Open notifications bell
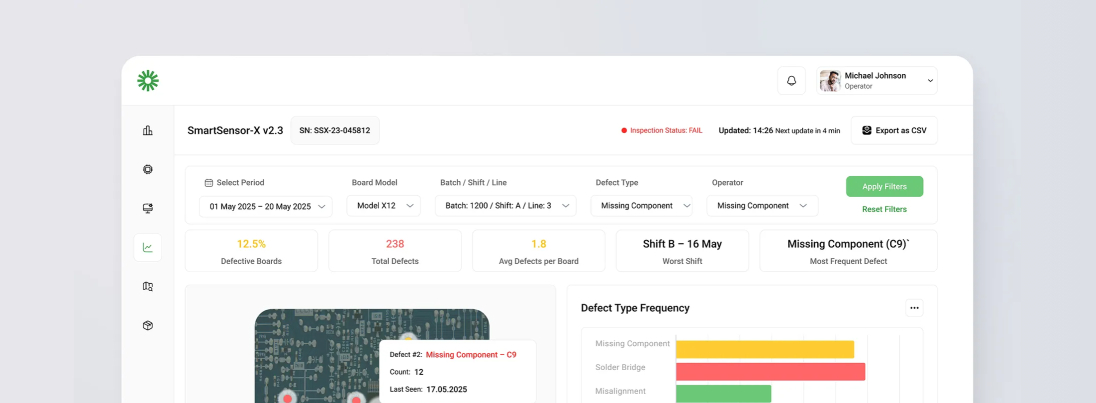The image size is (1096, 403). [x=791, y=81]
